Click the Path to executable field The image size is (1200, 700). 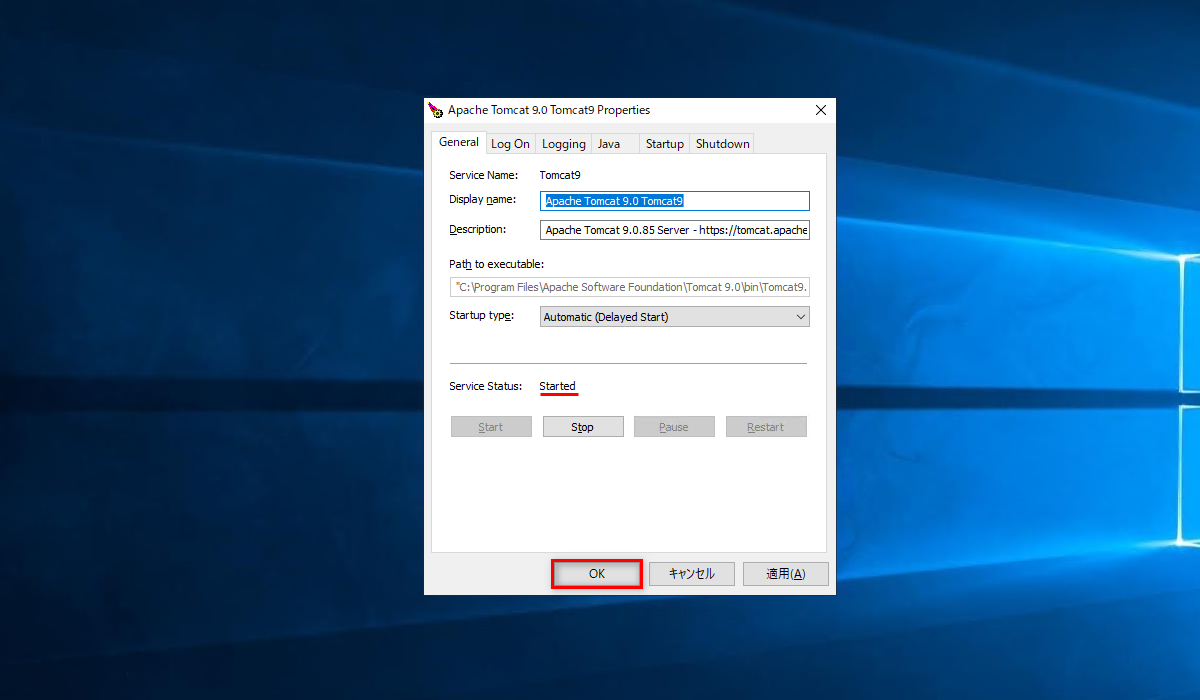click(x=629, y=287)
